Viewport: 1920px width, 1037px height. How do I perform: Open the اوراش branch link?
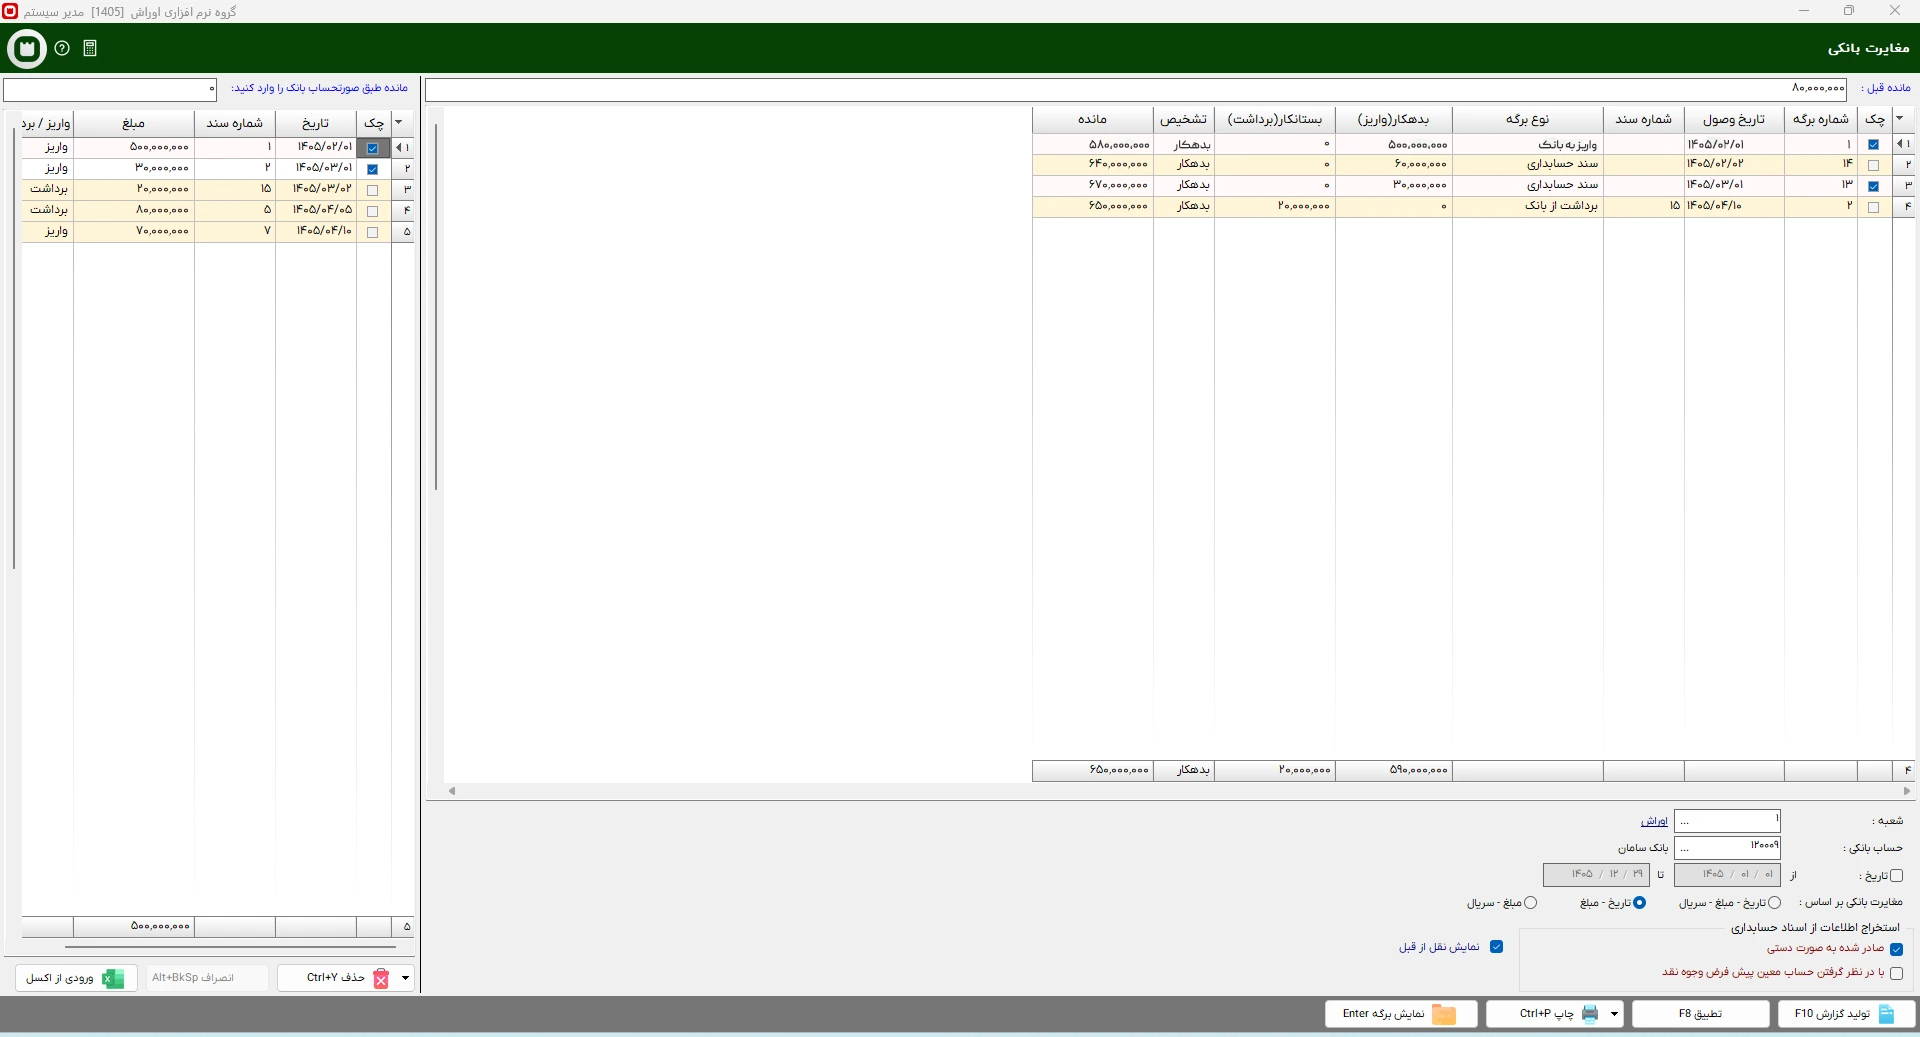[1654, 821]
